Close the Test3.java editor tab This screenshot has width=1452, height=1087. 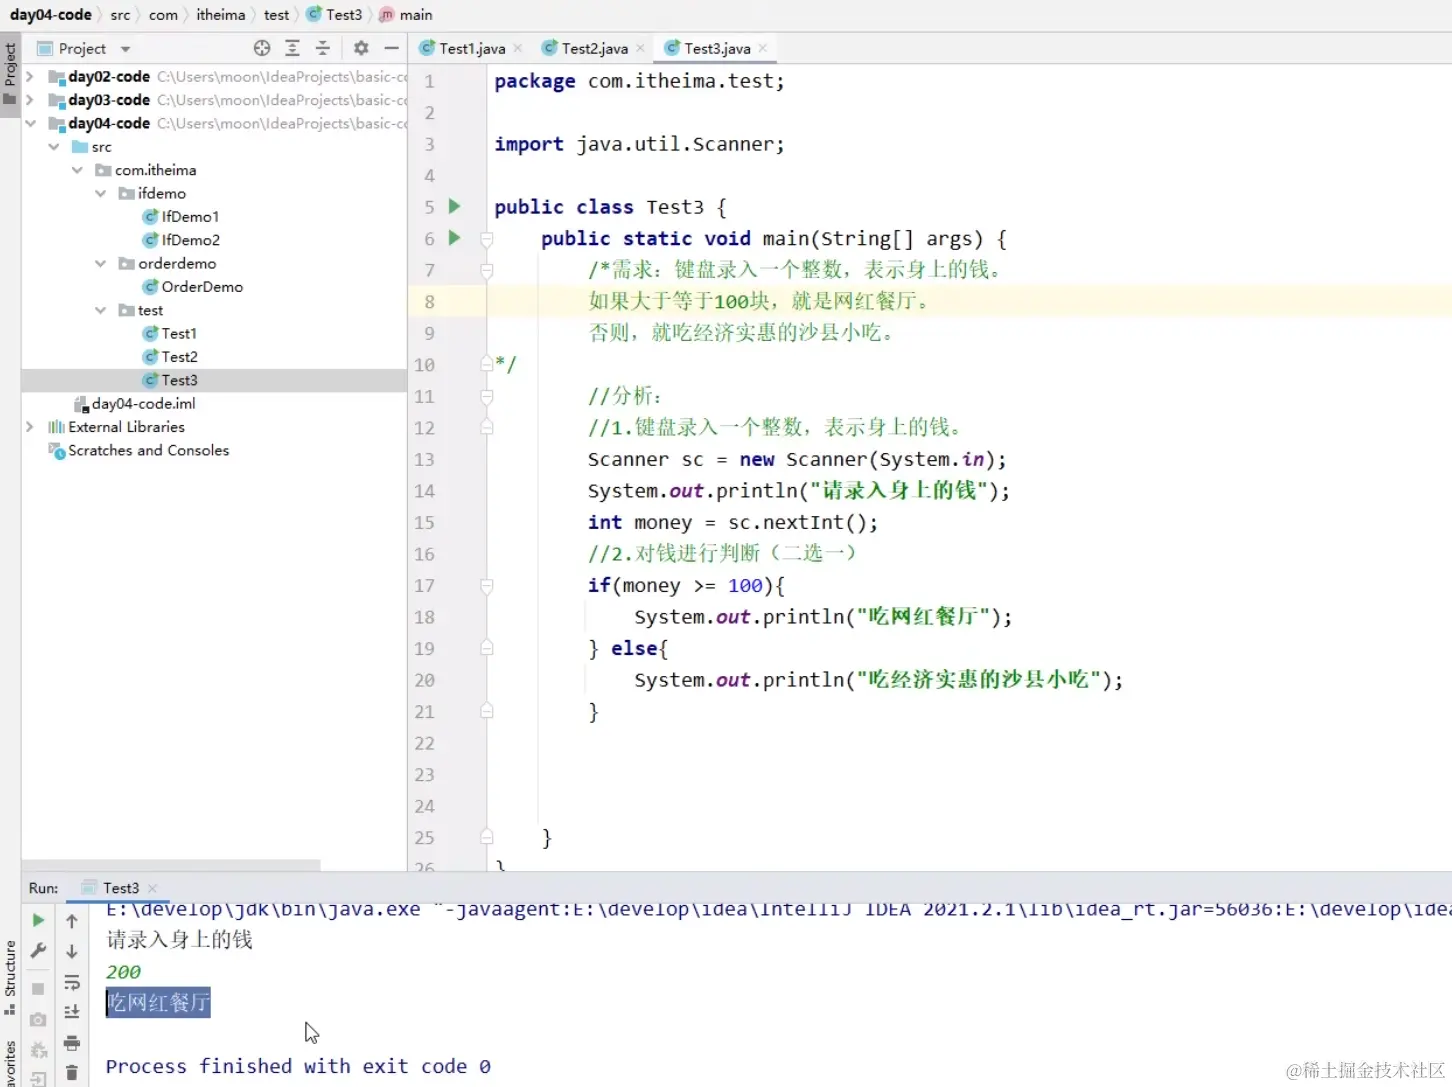pos(763,48)
